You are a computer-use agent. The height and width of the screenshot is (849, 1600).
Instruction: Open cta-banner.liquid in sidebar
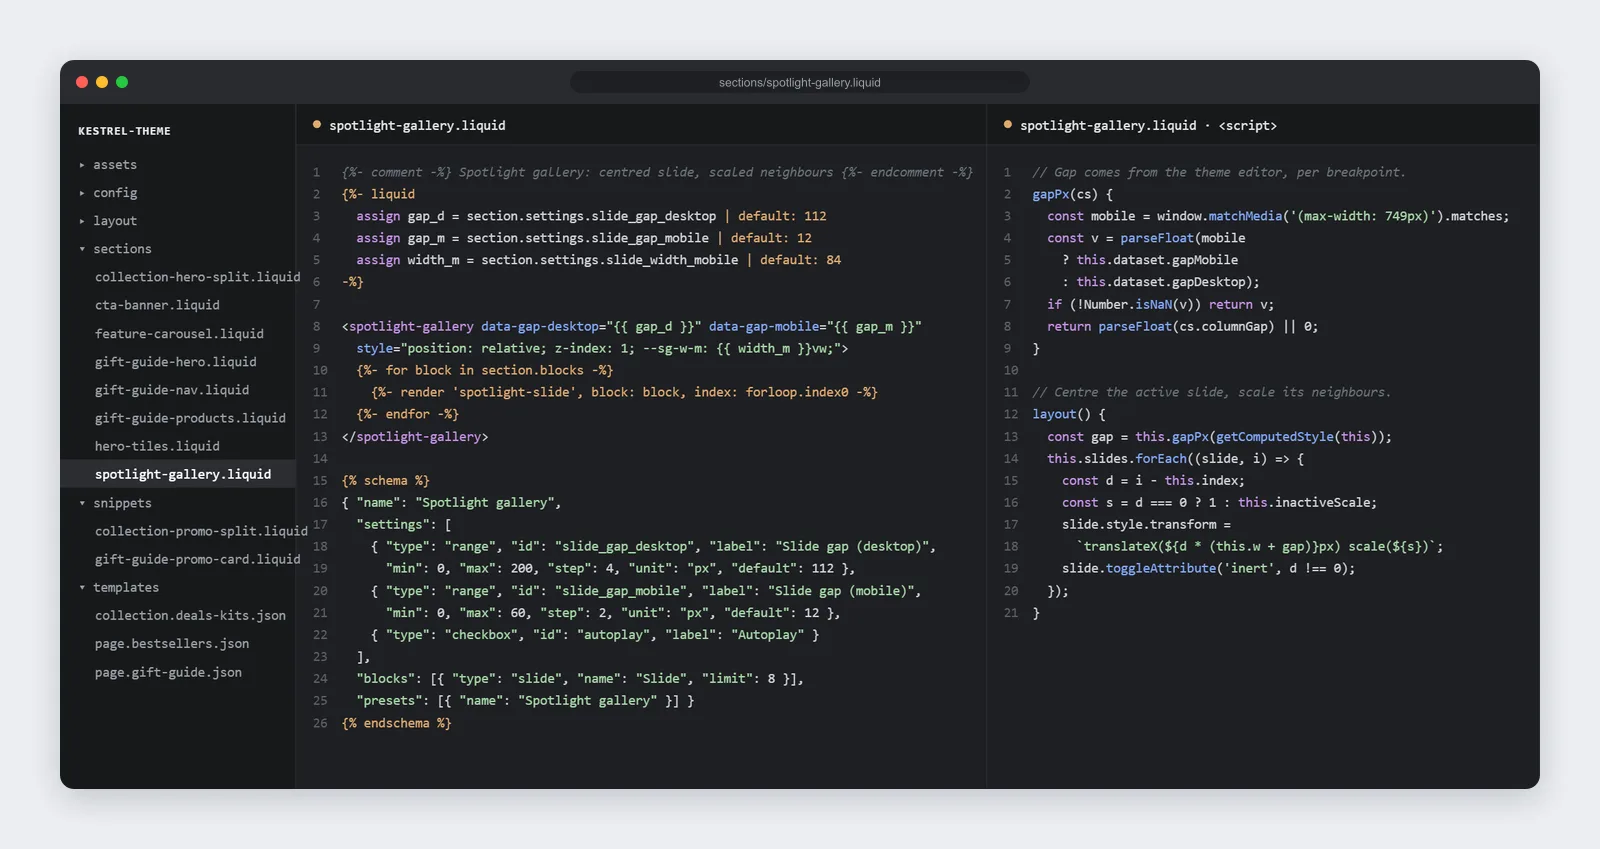[x=157, y=305]
